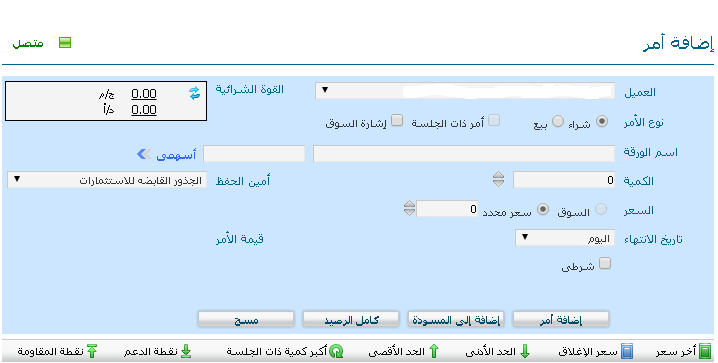Select بيع radio button
The image size is (718, 363).
(x=557, y=122)
